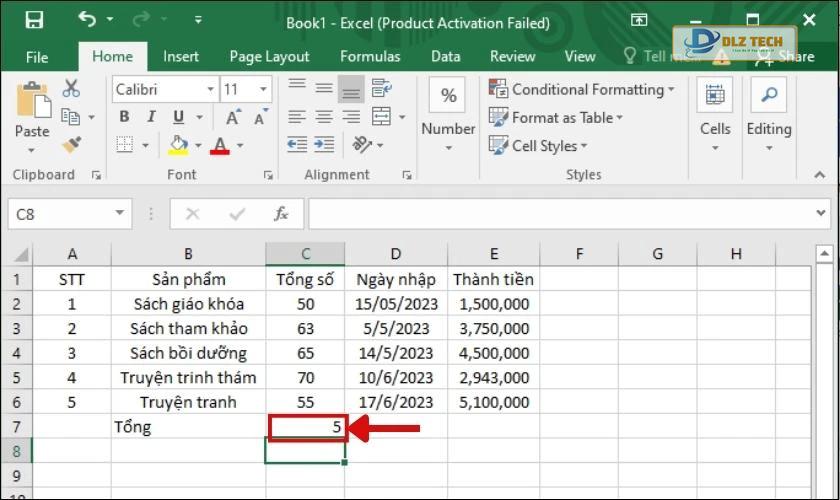This screenshot has width=840, height=500.
Task: Open the Calibri font name dropdown
Action: point(211,89)
